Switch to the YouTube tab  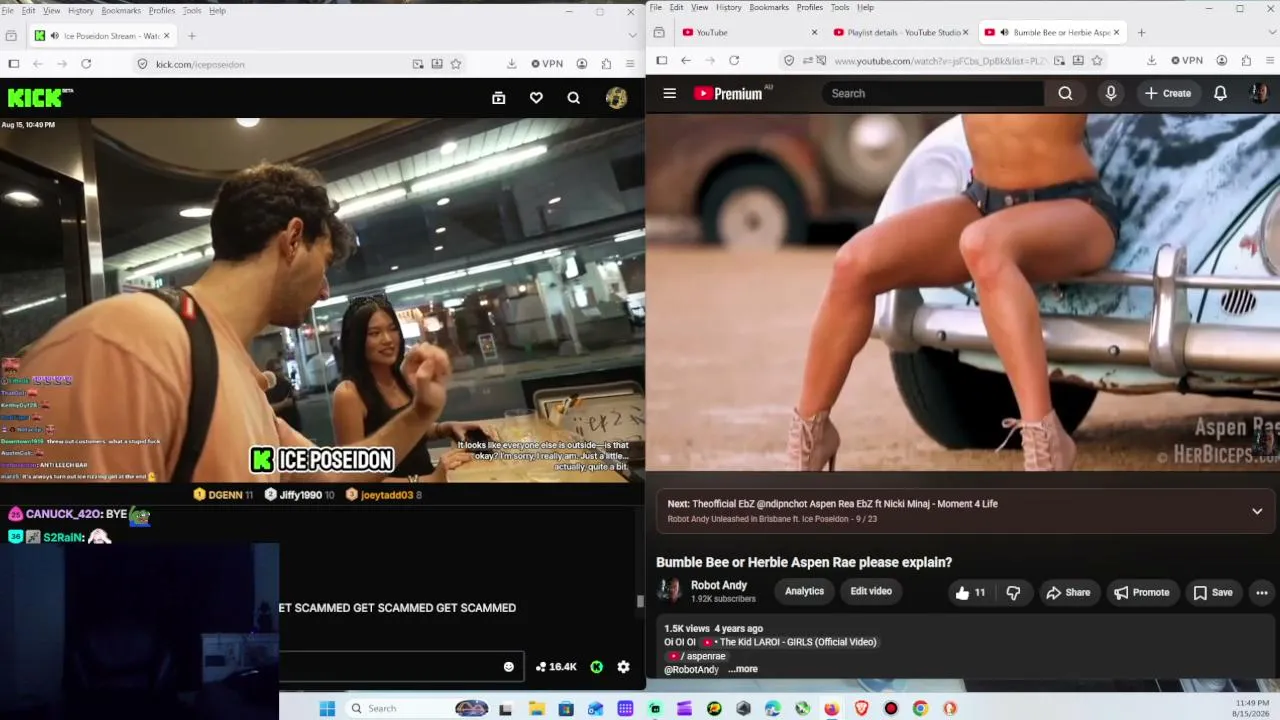point(749,32)
